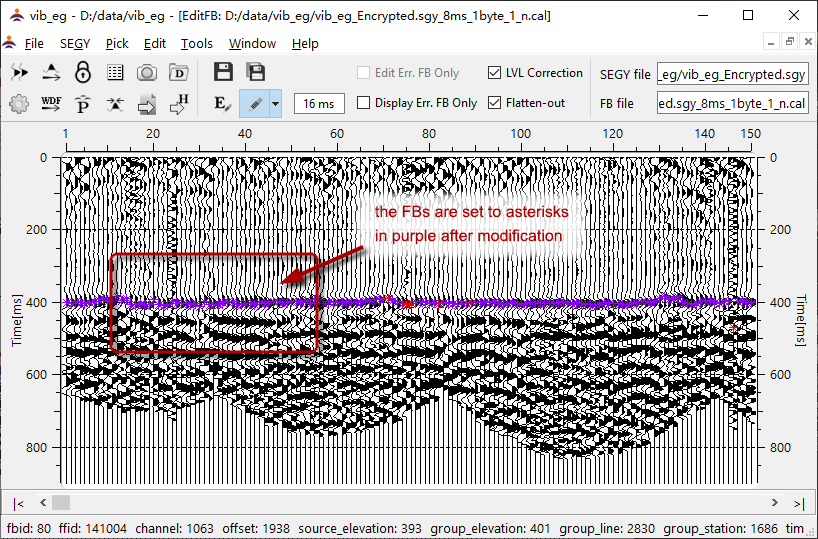The width and height of the screenshot is (818, 539).
Task: Click the horizontal scrollbar thumb
Action: coord(61,502)
